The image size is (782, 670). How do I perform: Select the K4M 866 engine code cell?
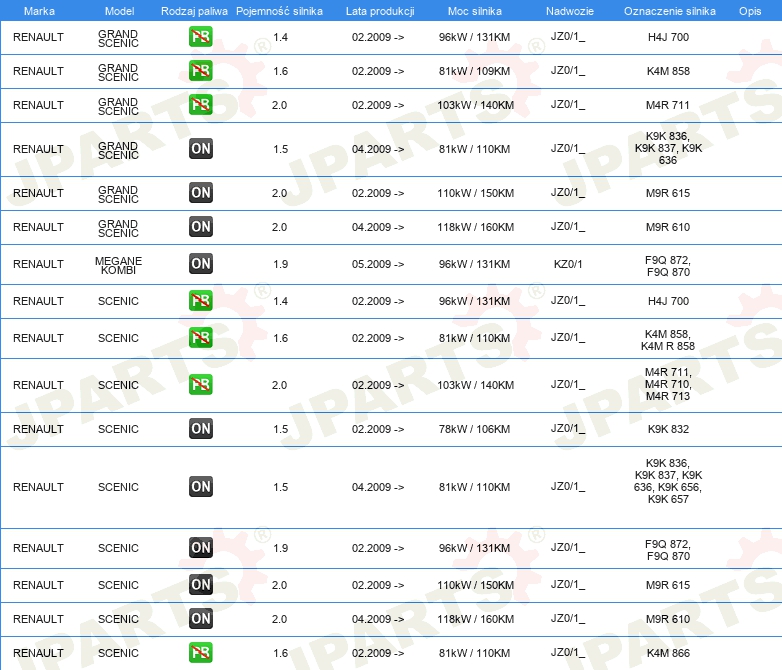click(668, 653)
